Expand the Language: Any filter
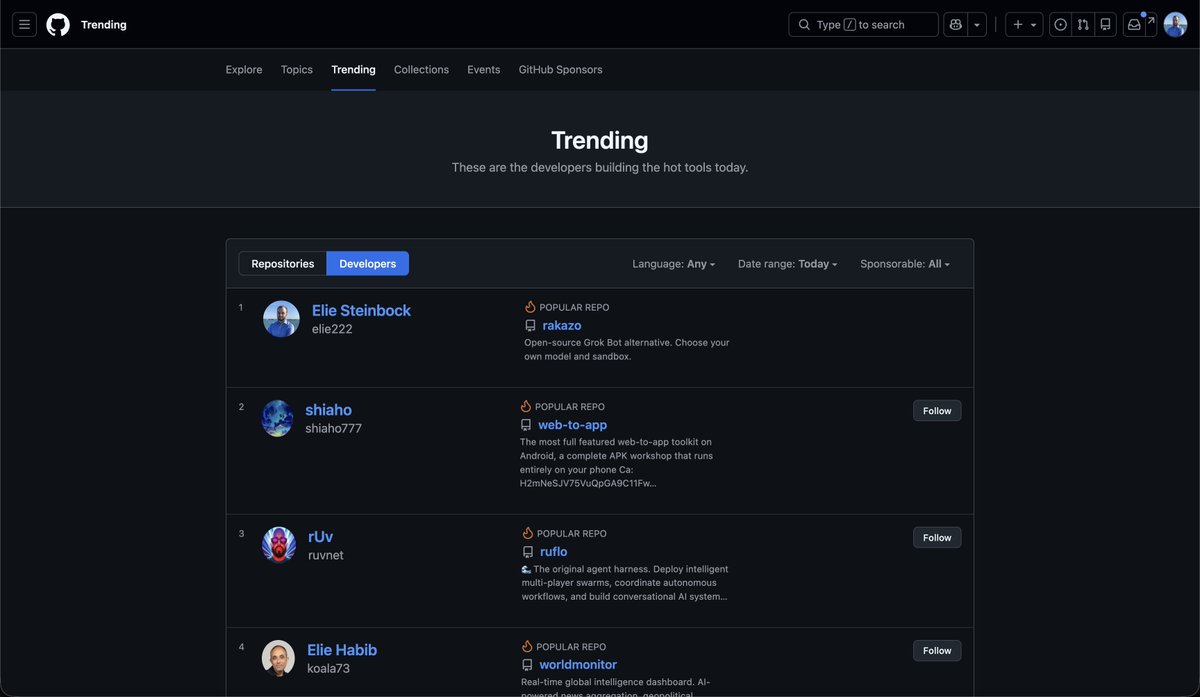Image resolution: width=1200 pixels, height=697 pixels. (674, 264)
